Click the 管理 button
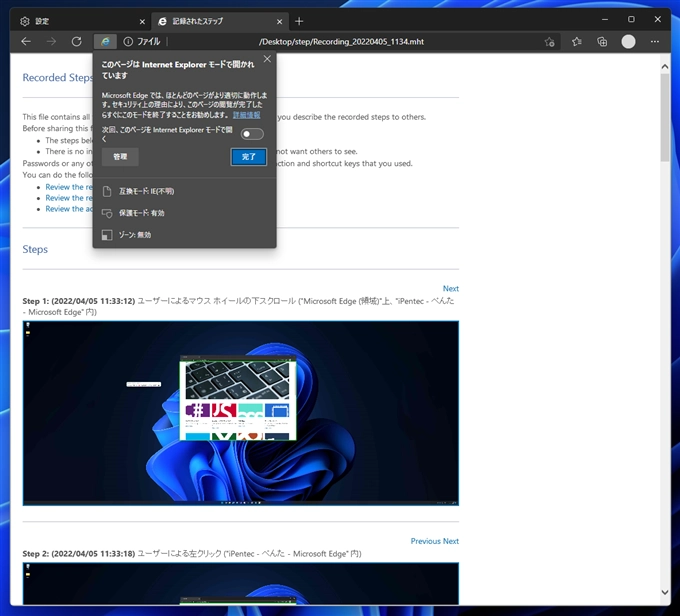Image resolution: width=680 pixels, height=616 pixels. point(120,157)
